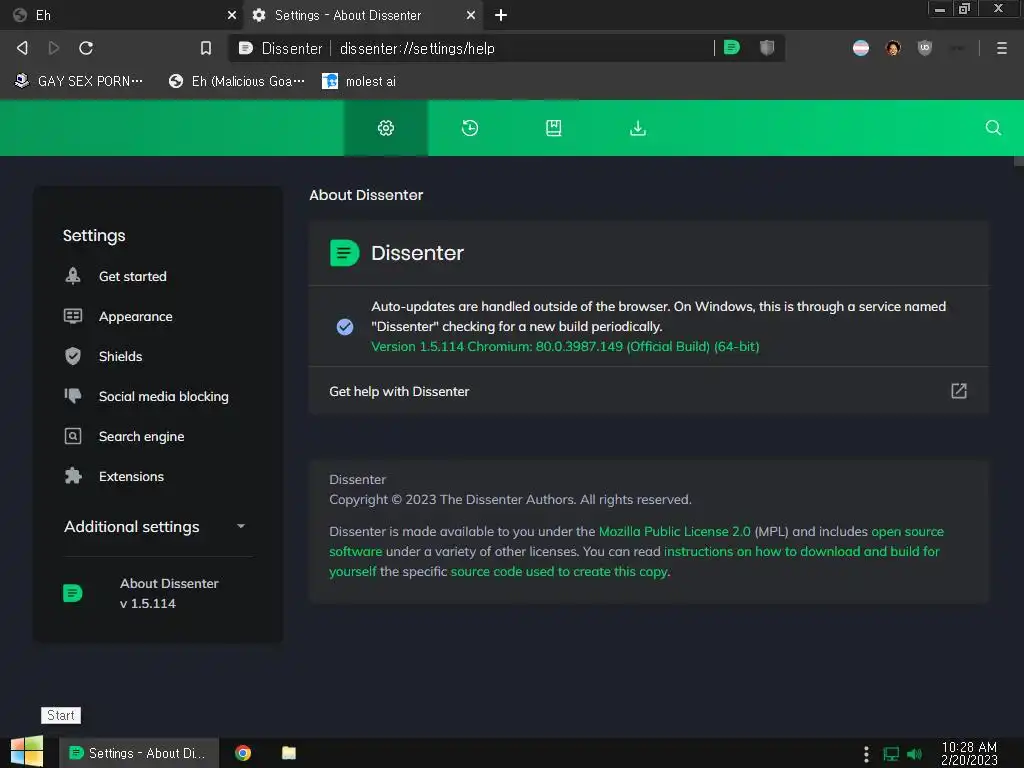Open the source code used to create this copy link
The height and width of the screenshot is (768, 1024).
click(559, 571)
